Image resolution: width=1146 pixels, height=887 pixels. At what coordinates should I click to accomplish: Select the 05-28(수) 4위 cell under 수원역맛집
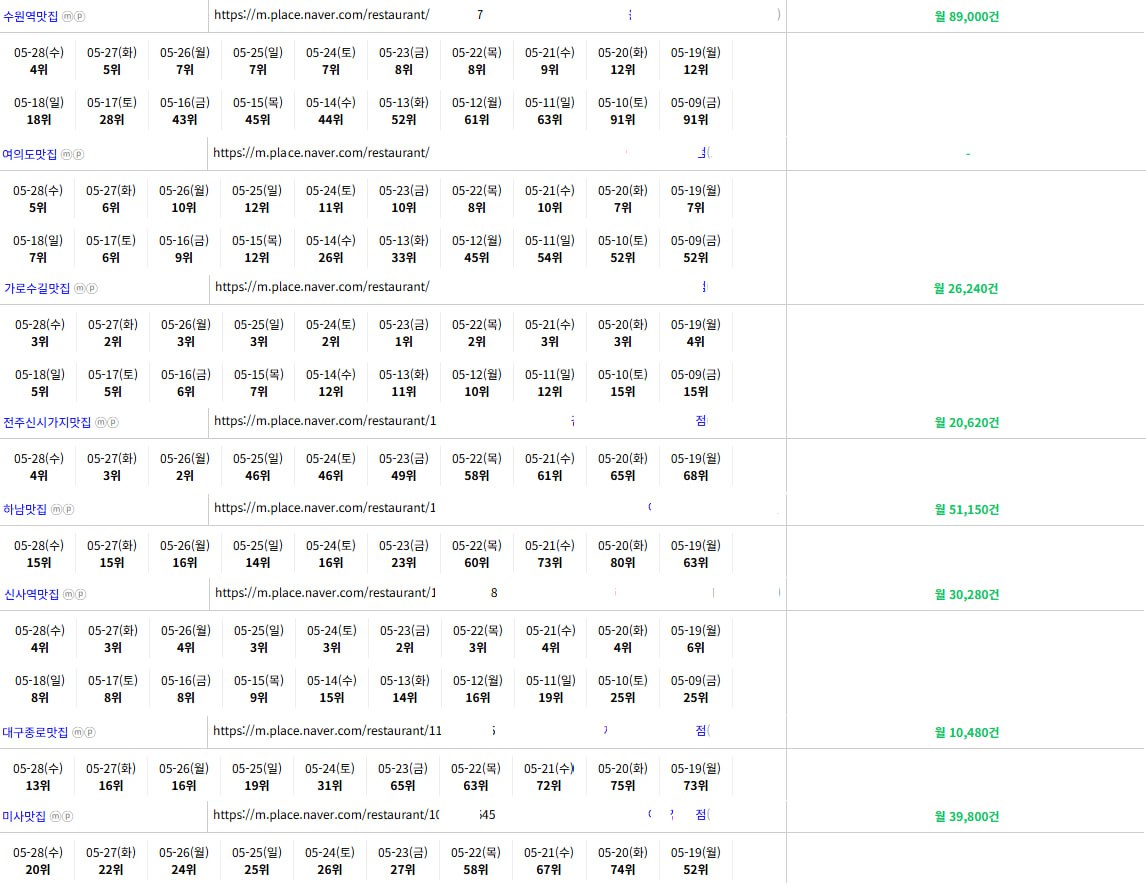coord(39,61)
